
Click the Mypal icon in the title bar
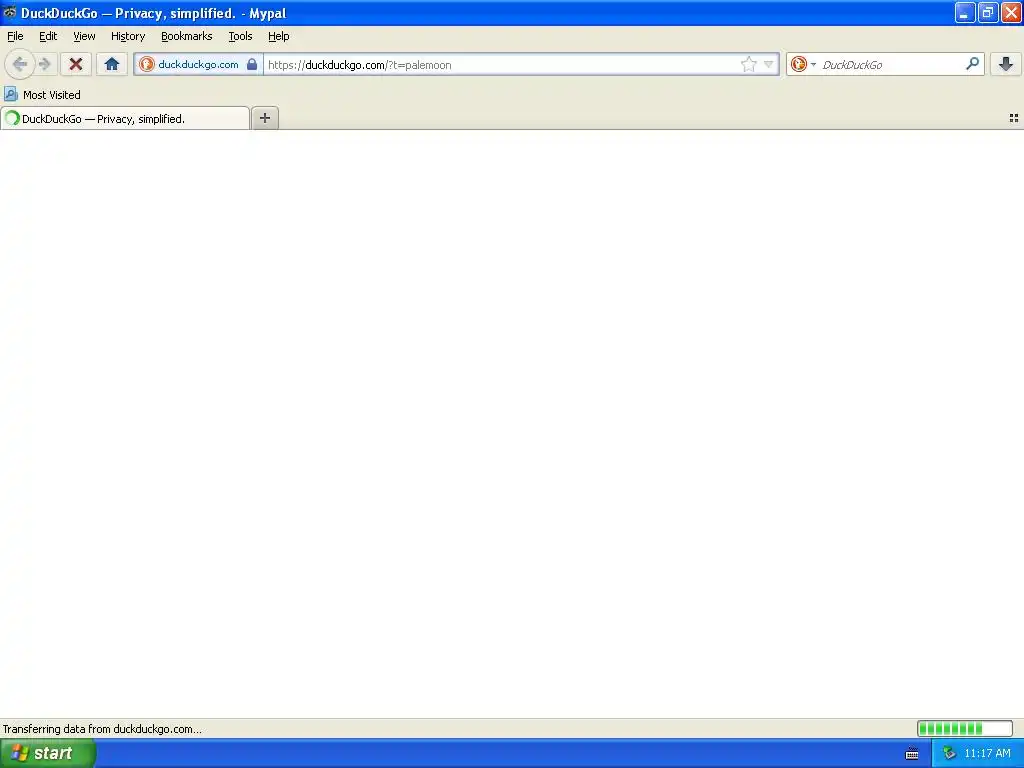(x=9, y=12)
